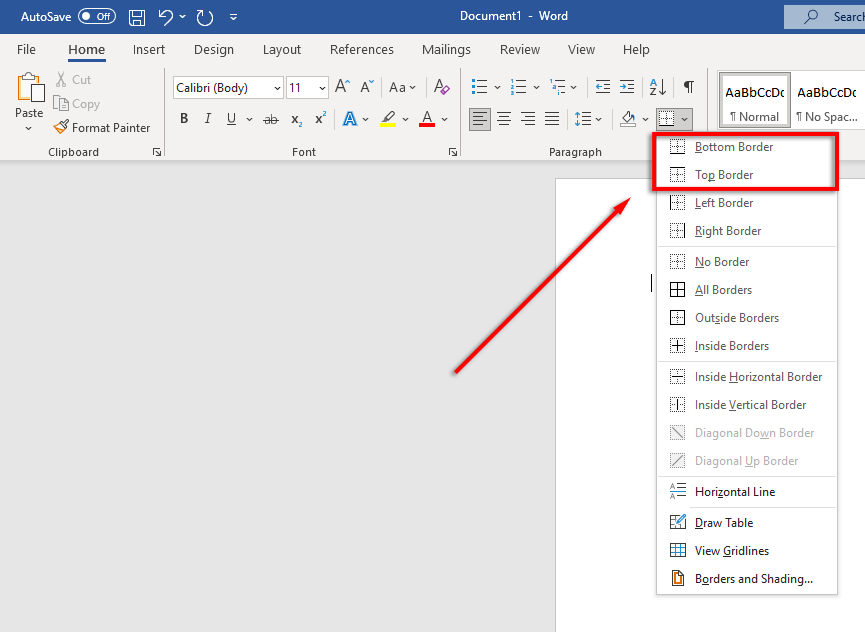865x632 pixels.
Task: Click the Format Painter brush icon
Action: (61, 128)
